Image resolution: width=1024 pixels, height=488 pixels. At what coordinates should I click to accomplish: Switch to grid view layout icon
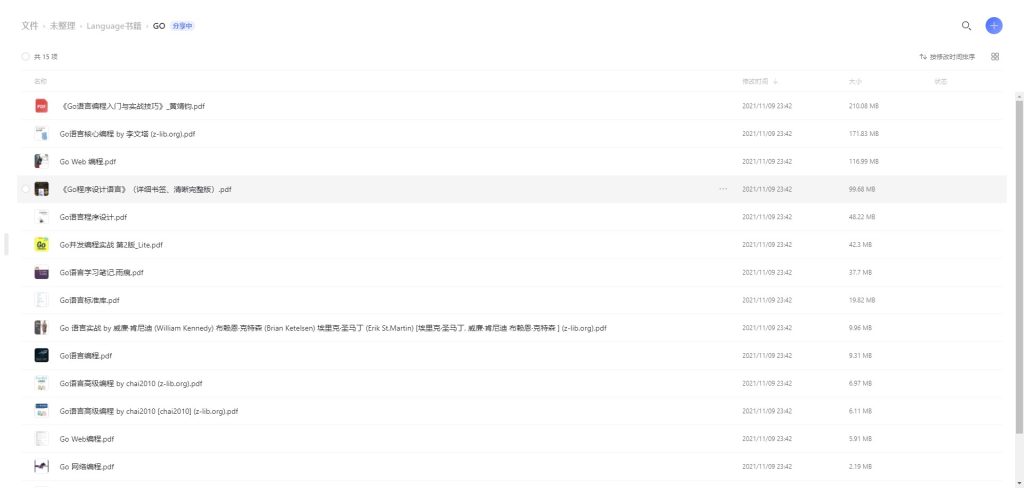995,57
